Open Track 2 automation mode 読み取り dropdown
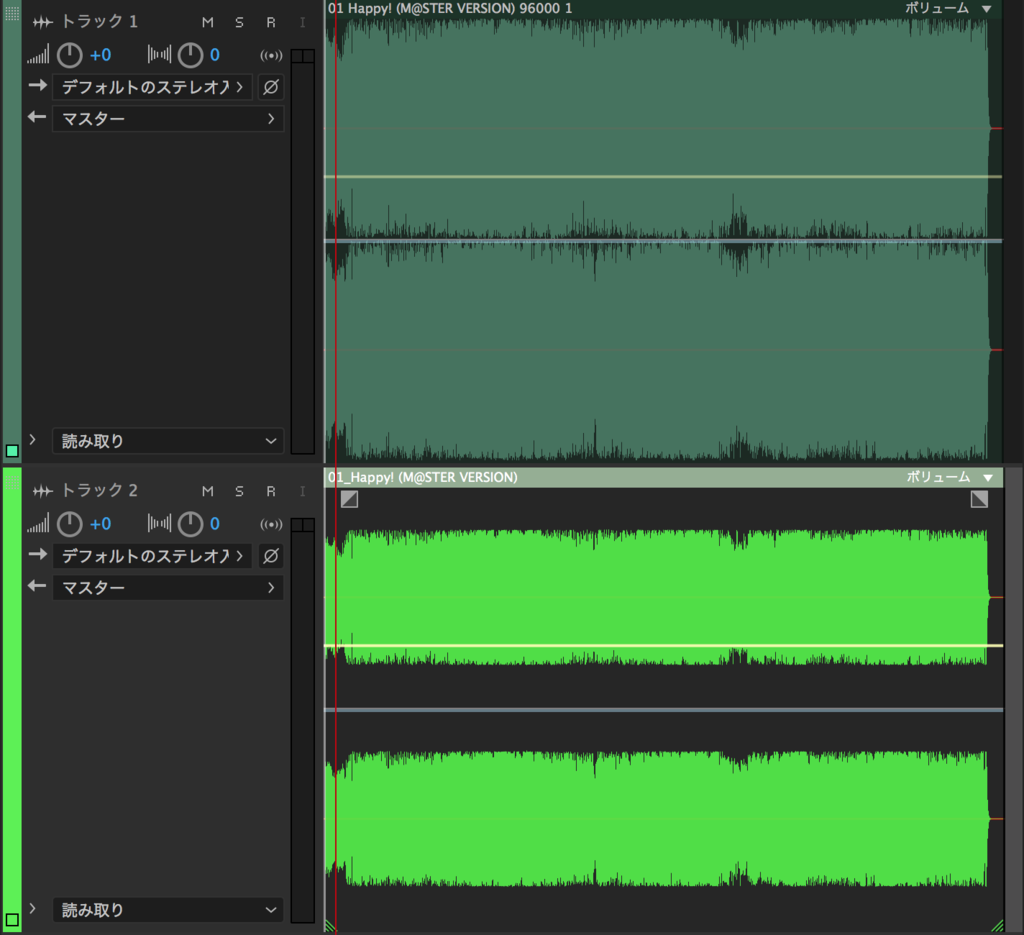This screenshot has height=935, width=1024. tap(168, 910)
